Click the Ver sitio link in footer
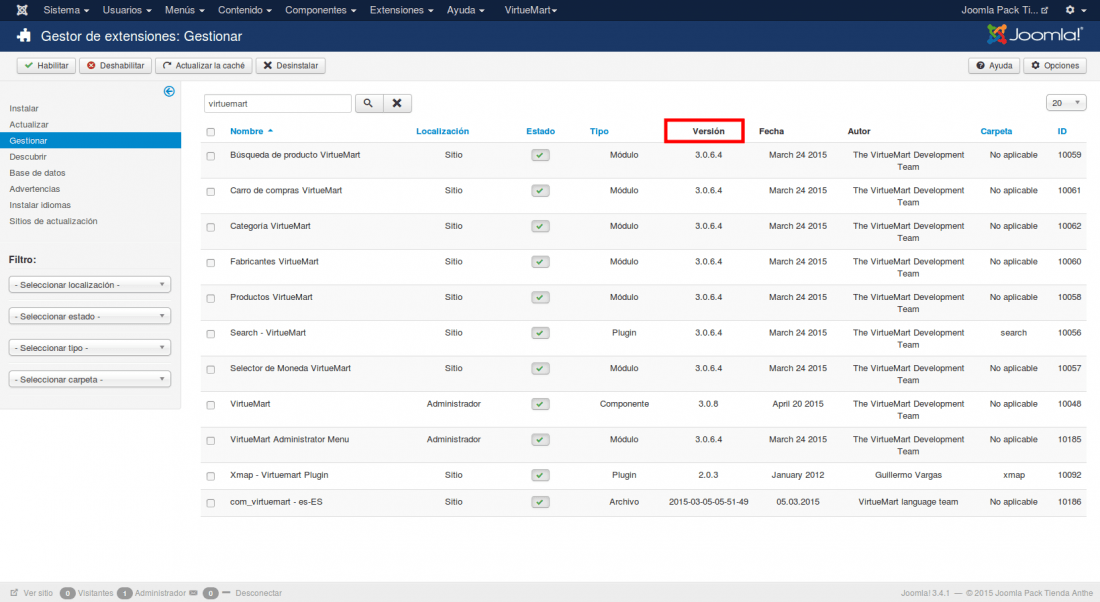 coord(32,593)
